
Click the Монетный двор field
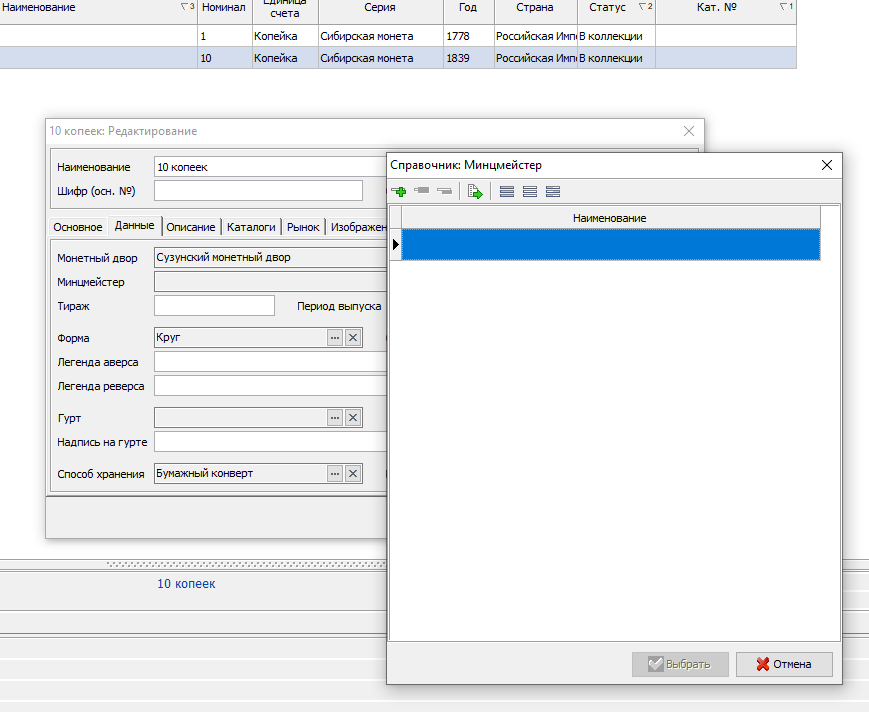tap(270, 258)
